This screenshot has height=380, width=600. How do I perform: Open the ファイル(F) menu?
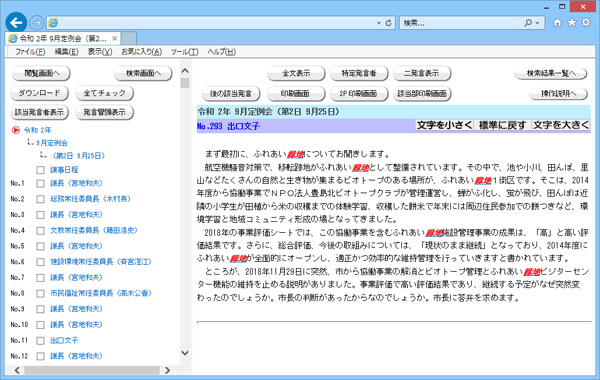(30, 52)
